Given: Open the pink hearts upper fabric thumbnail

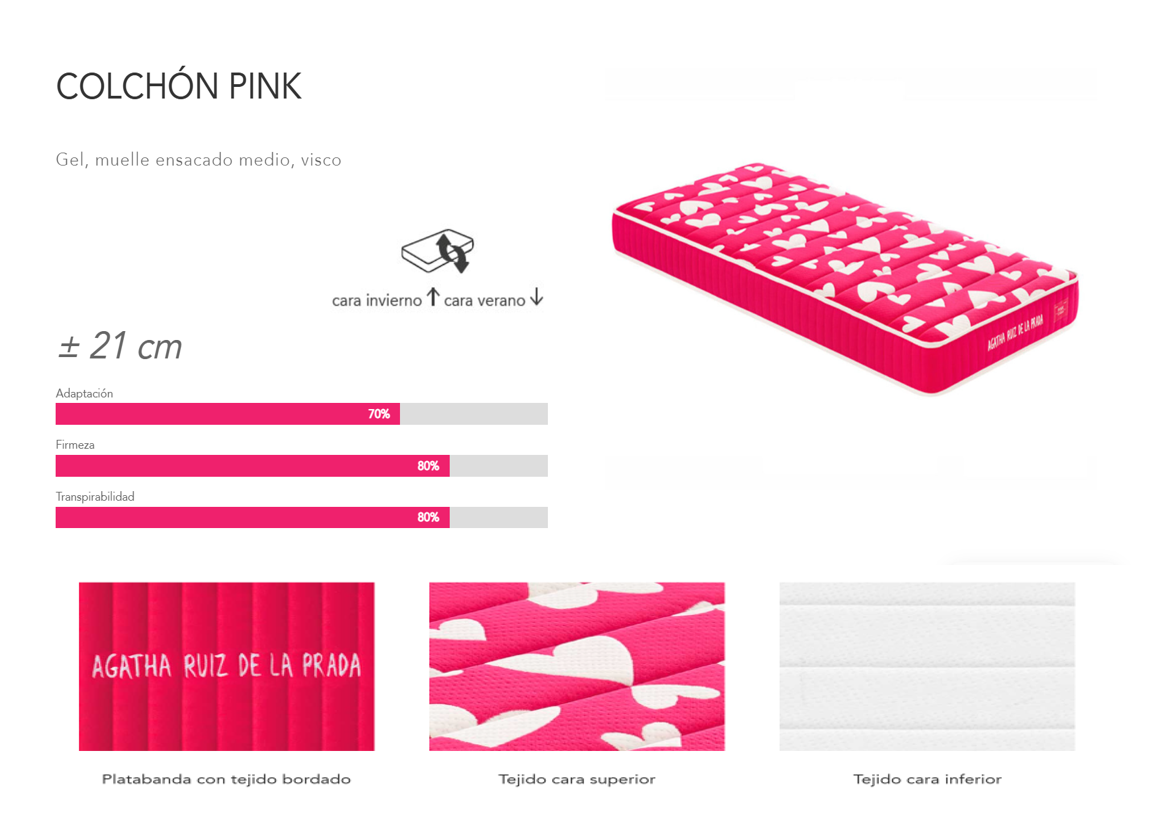Looking at the screenshot, I should [577, 666].
